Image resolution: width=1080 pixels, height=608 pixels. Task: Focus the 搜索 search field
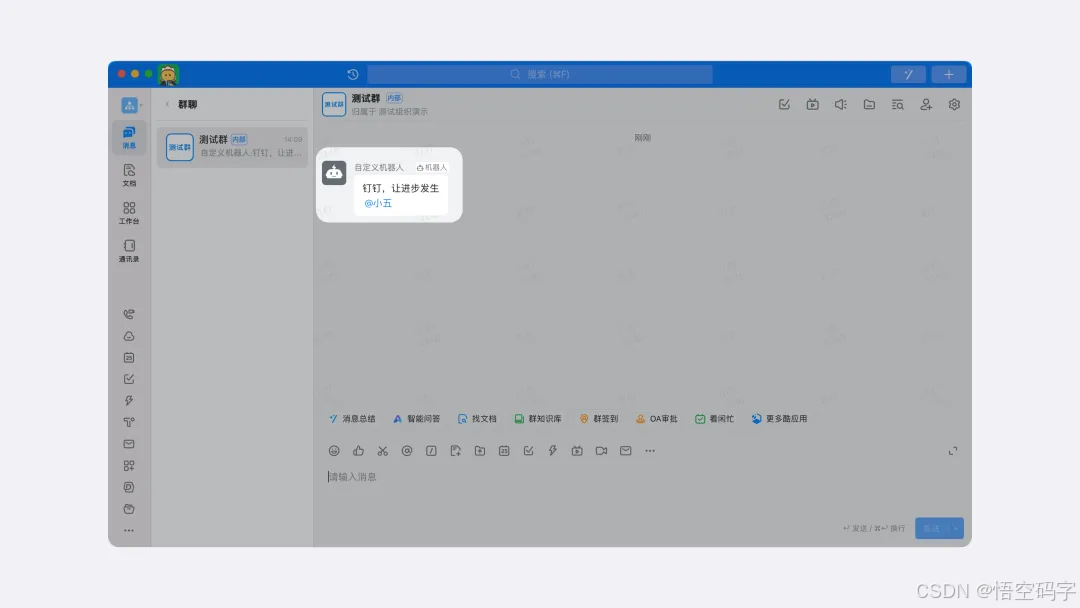coord(540,74)
